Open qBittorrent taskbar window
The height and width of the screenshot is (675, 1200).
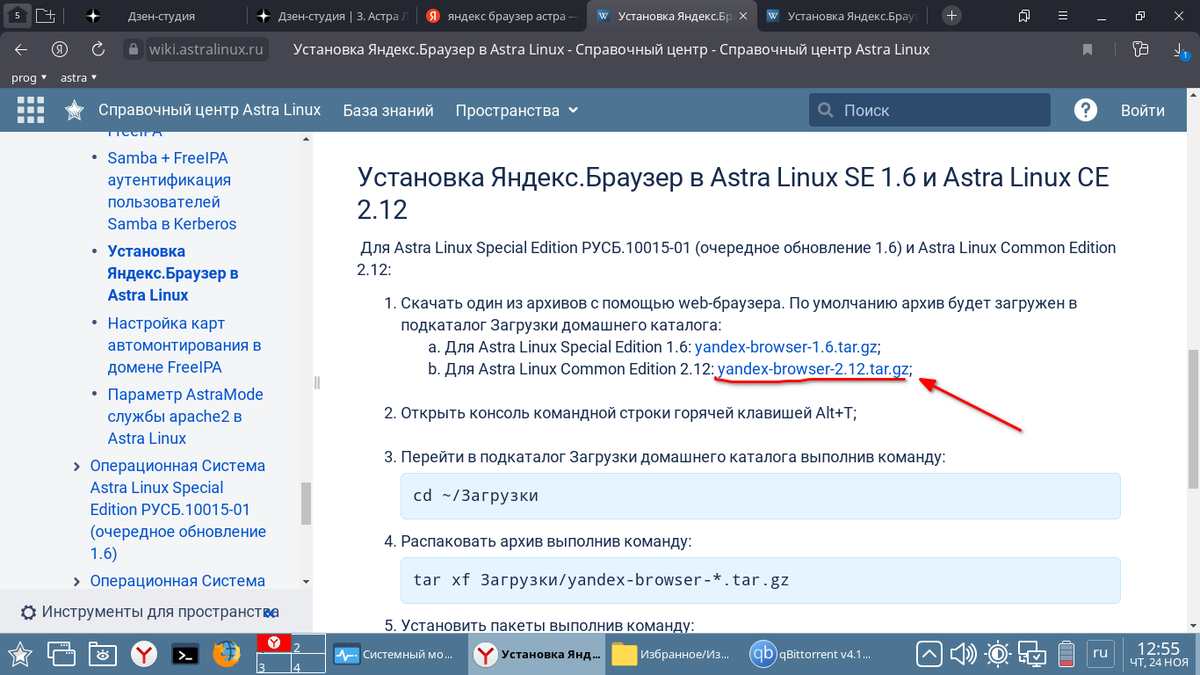pyautogui.click(x=811, y=654)
